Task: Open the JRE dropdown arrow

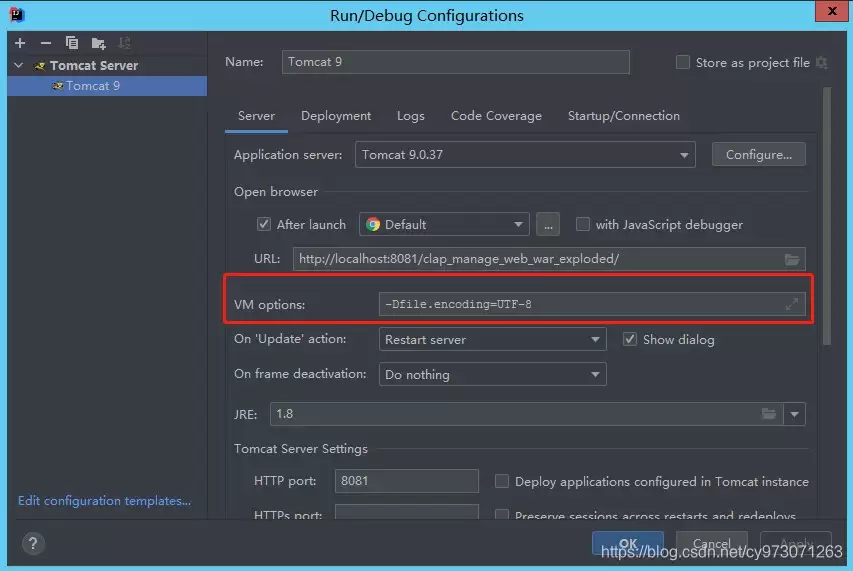Action: pos(794,414)
